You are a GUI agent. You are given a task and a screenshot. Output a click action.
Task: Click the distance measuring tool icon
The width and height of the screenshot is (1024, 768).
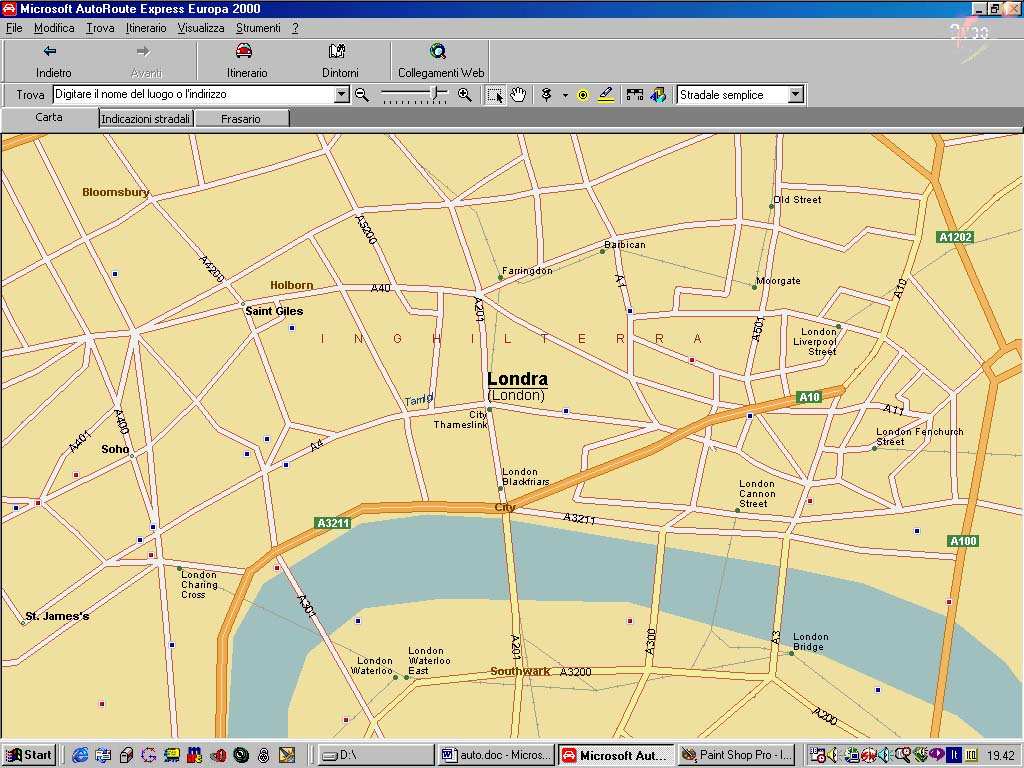635,95
